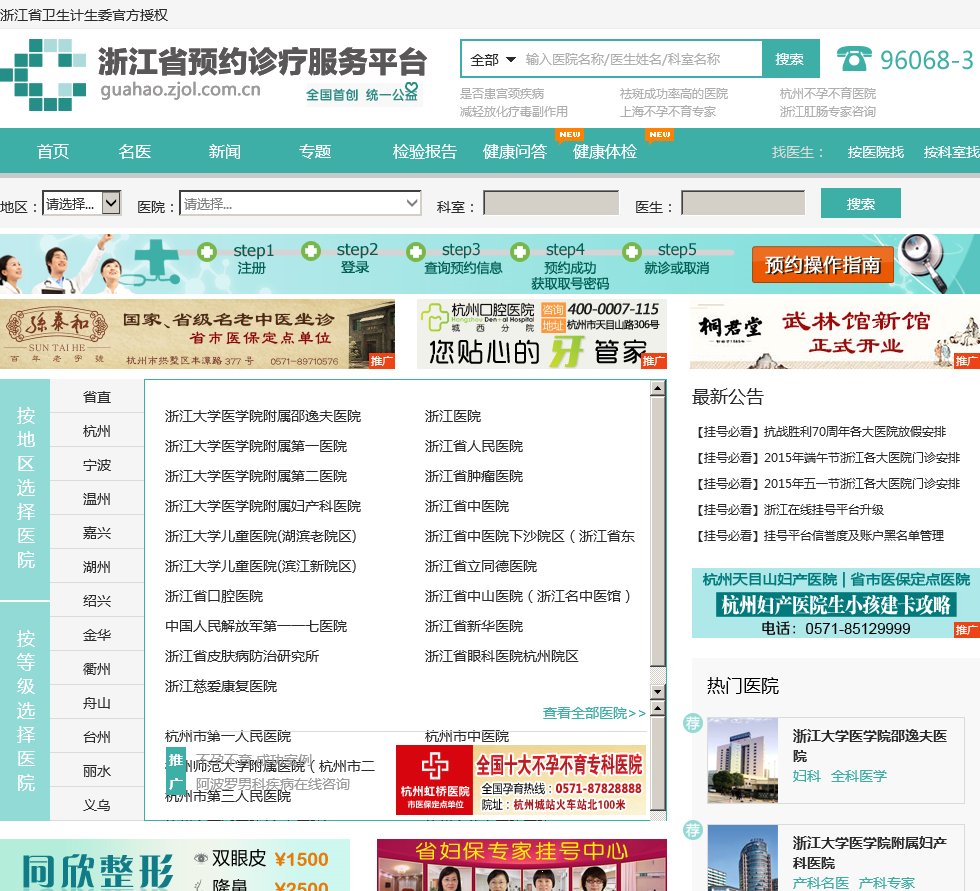Viewport: 980px width, 891px height.
Task: Open the 专题 nav tab
Action: click(314, 152)
